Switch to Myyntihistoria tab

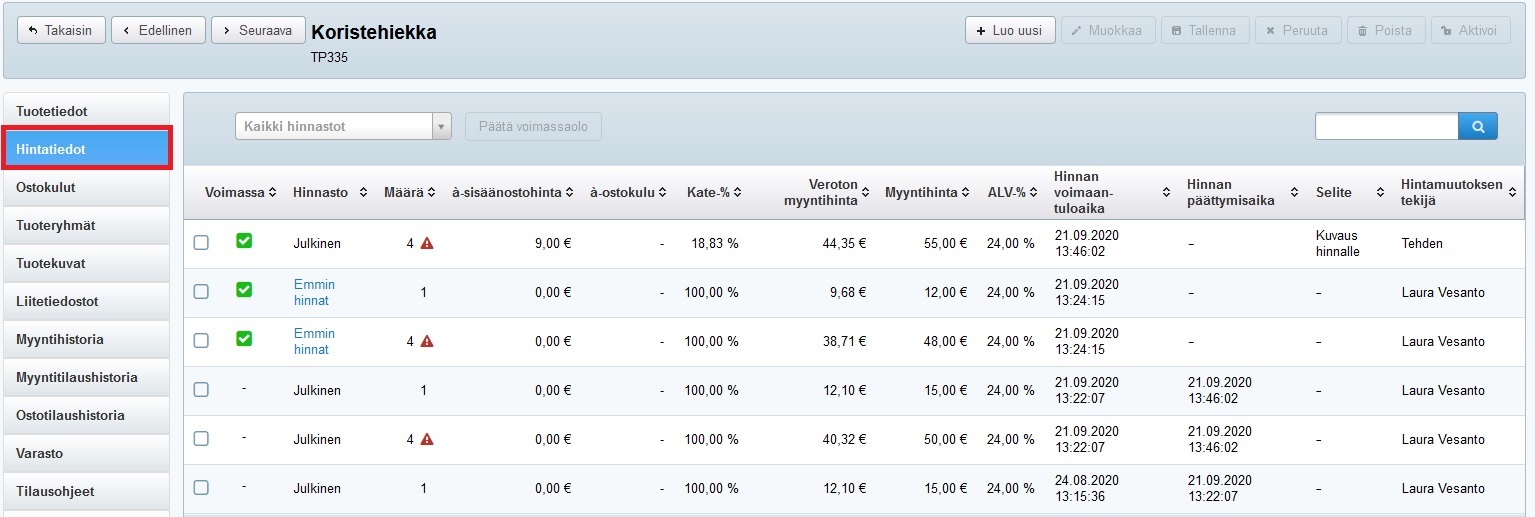tap(87, 339)
